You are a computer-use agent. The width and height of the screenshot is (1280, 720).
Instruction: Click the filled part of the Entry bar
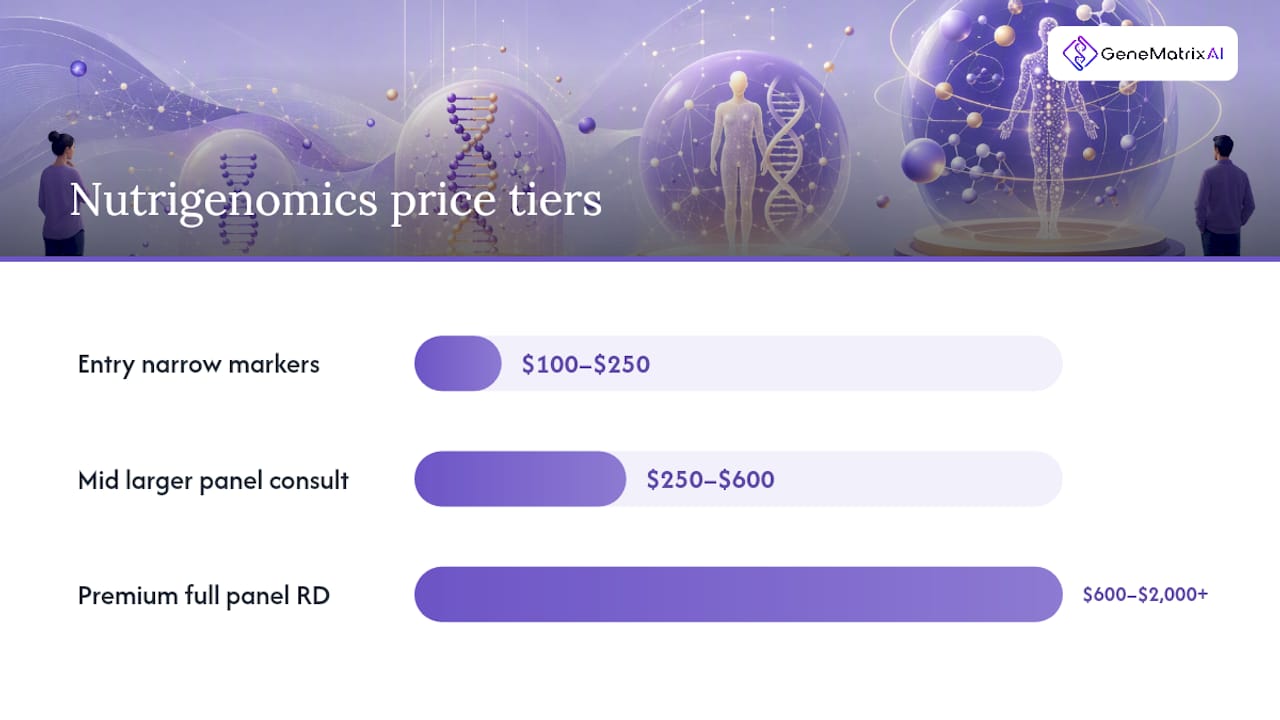click(458, 363)
